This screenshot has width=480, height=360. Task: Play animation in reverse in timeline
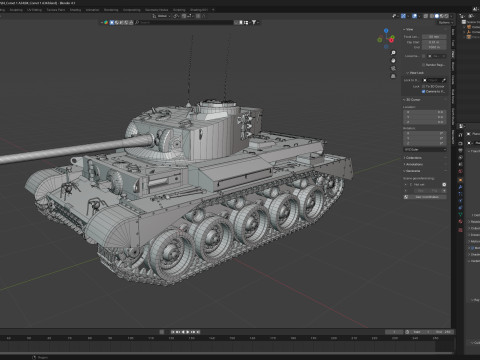183,332
